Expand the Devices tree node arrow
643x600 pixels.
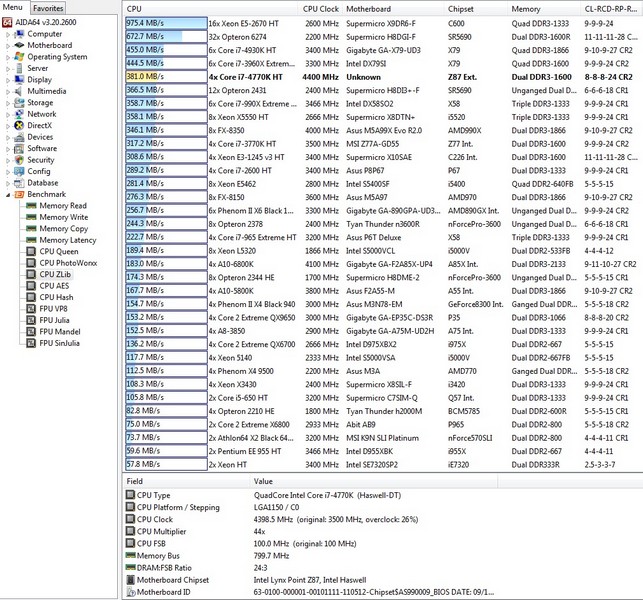[x=8, y=138]
